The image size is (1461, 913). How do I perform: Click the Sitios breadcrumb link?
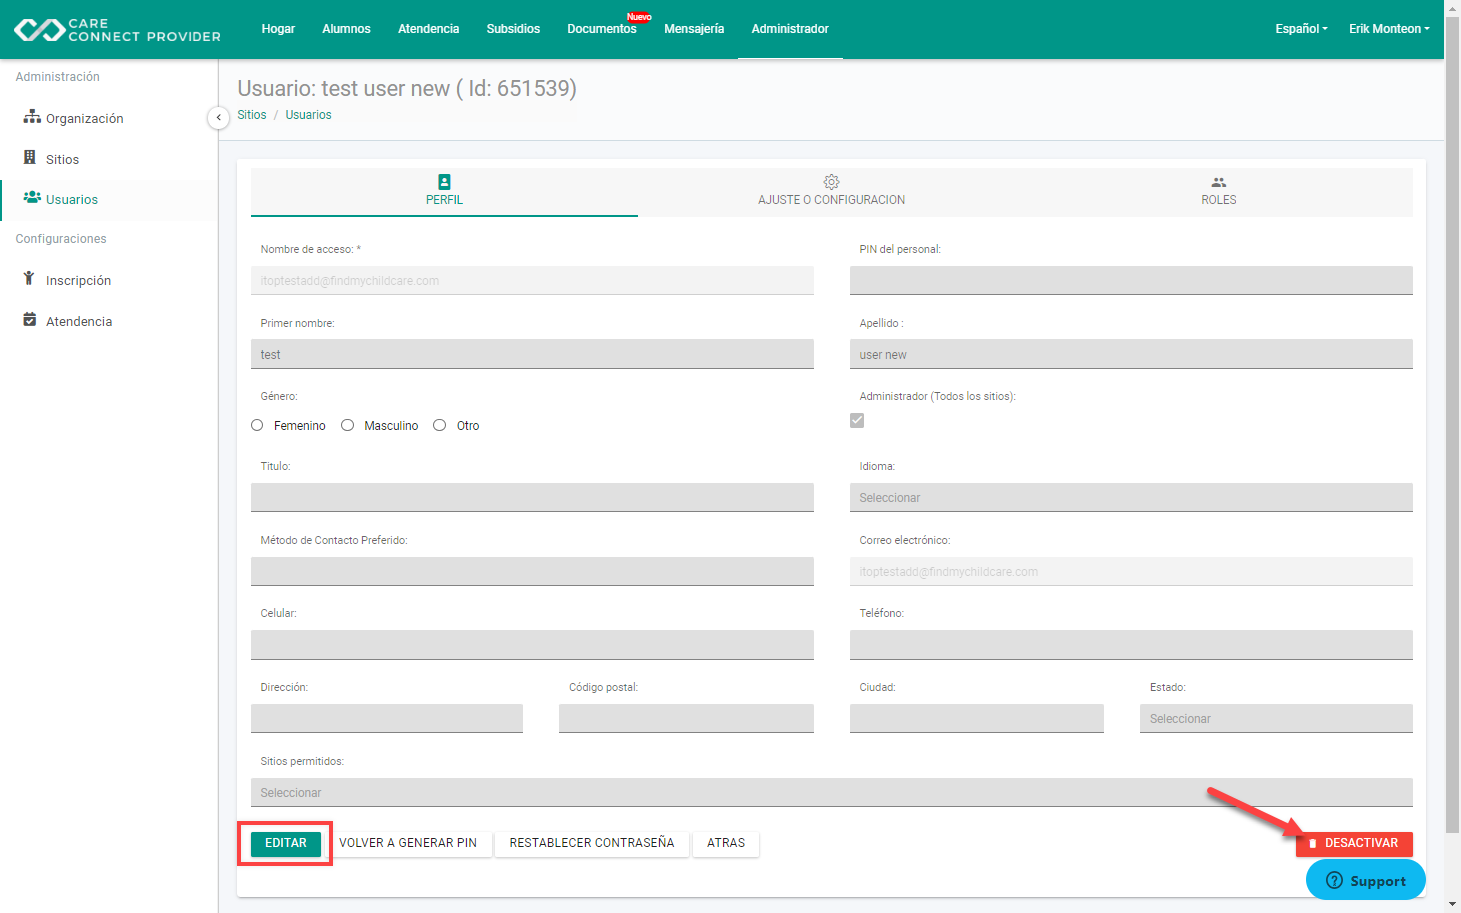click(x=252, y=115)
